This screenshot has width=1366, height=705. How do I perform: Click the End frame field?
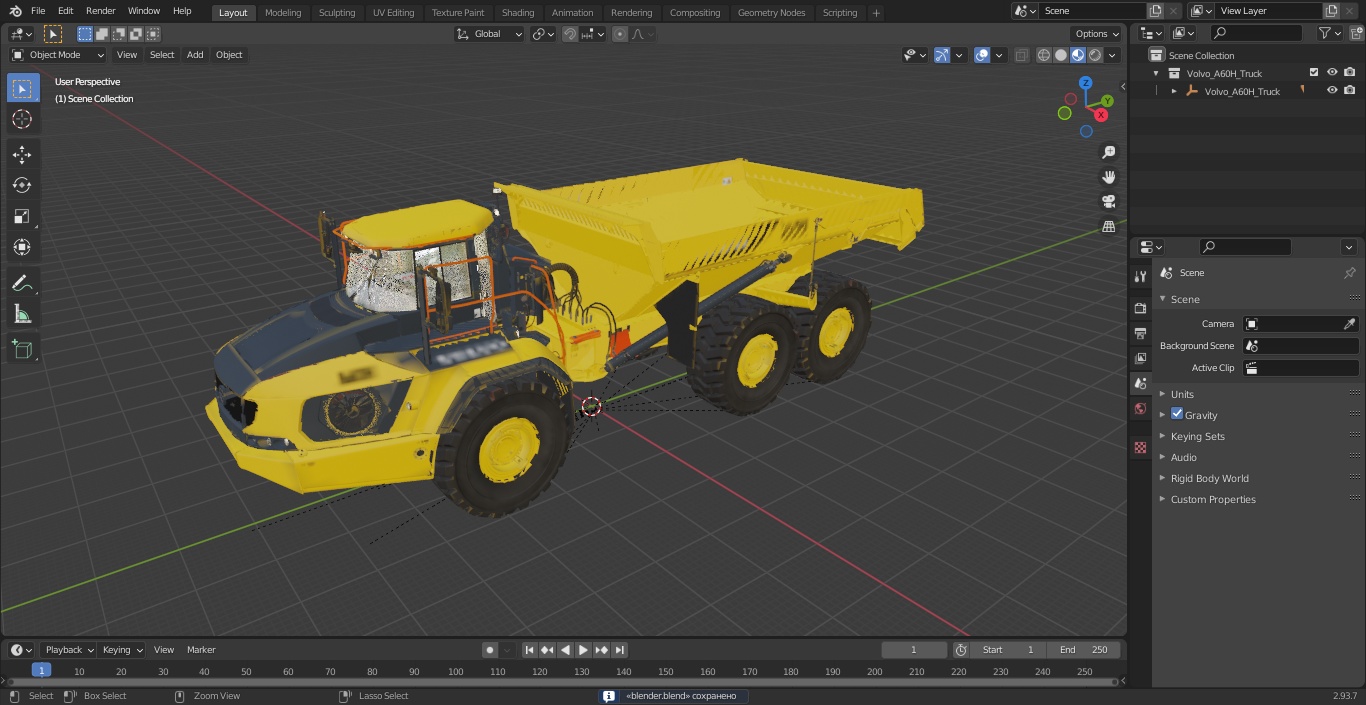click(1084, 650)
